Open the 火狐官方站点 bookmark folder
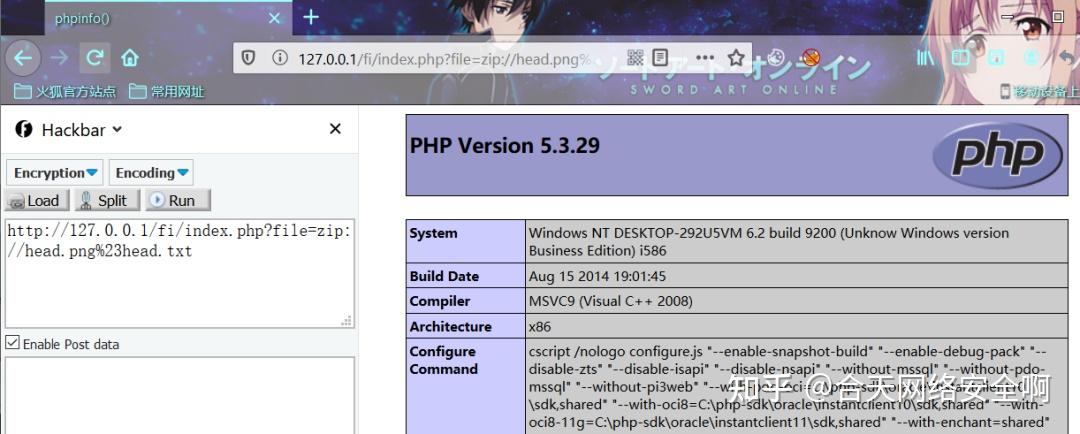This screenshot has width=1080, height=434. (x=65, y=91)
